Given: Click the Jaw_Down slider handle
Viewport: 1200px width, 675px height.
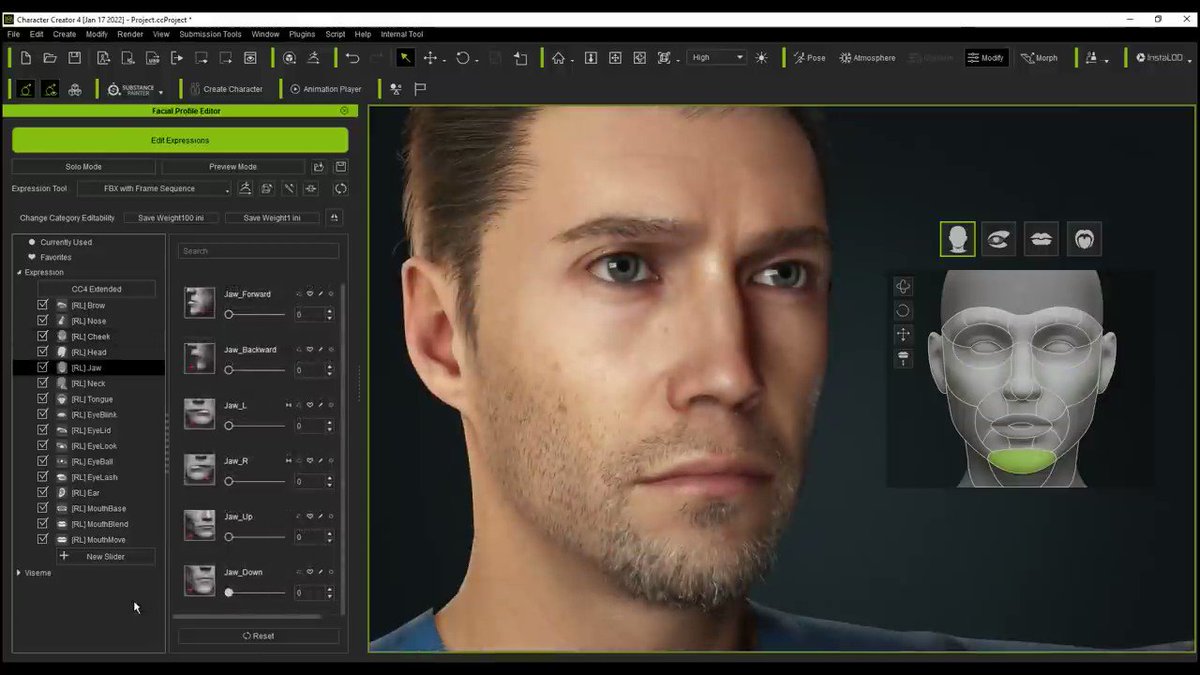Looking at the screenshot, I should (229, 592).
